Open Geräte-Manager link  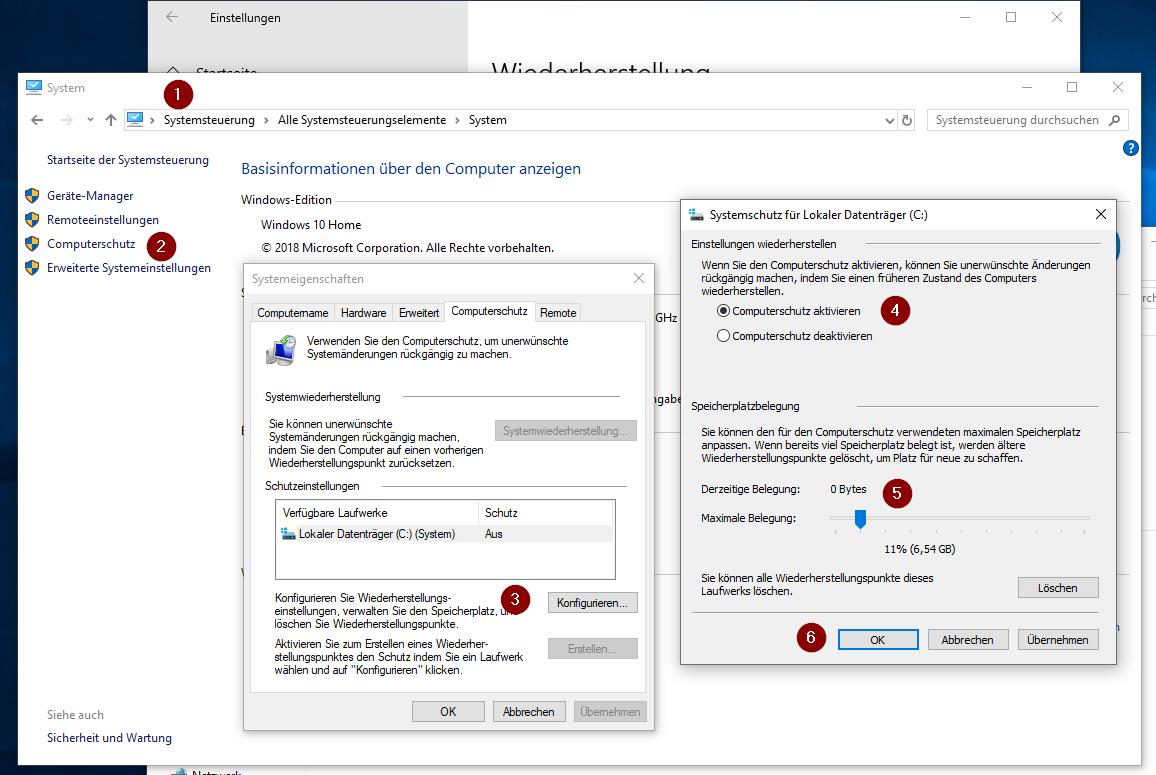point(90,195)
